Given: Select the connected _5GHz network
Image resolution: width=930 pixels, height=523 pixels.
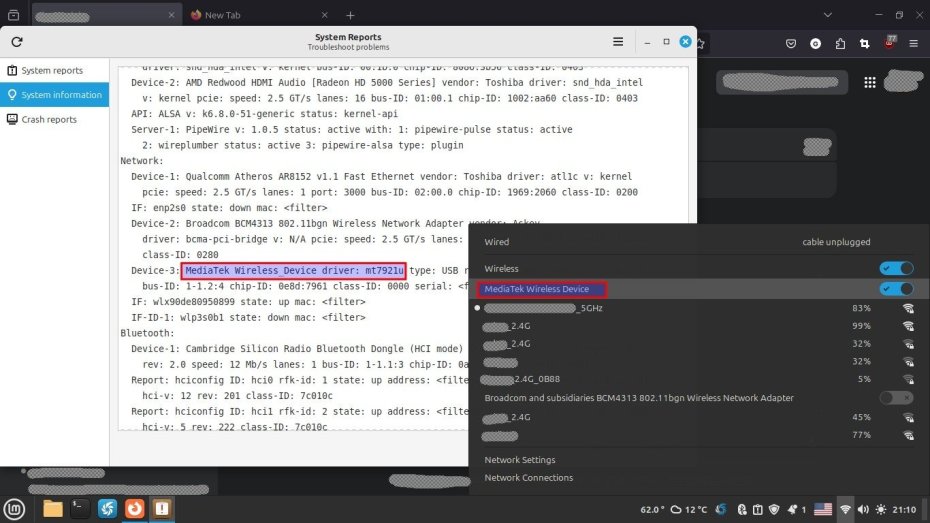Looking at the screenshot, I should click(x=699, y=308).
